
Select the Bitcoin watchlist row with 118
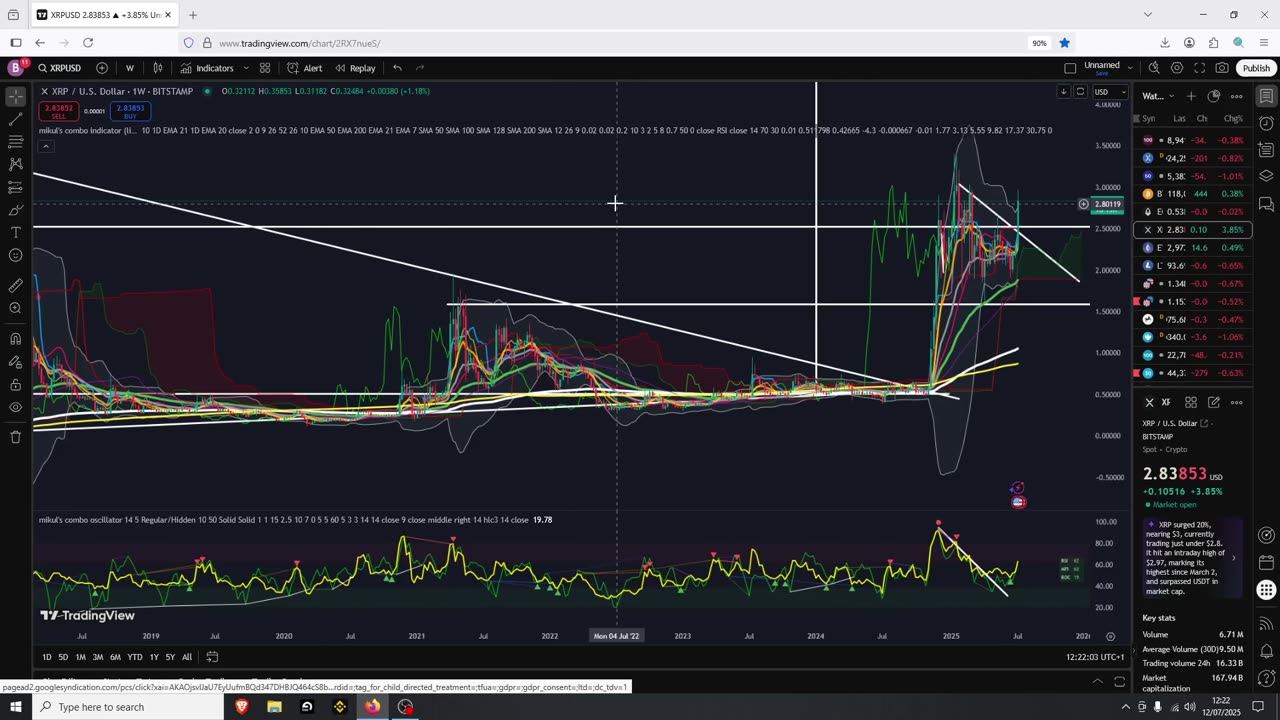pyautogui.click(x=1194, y=194)
